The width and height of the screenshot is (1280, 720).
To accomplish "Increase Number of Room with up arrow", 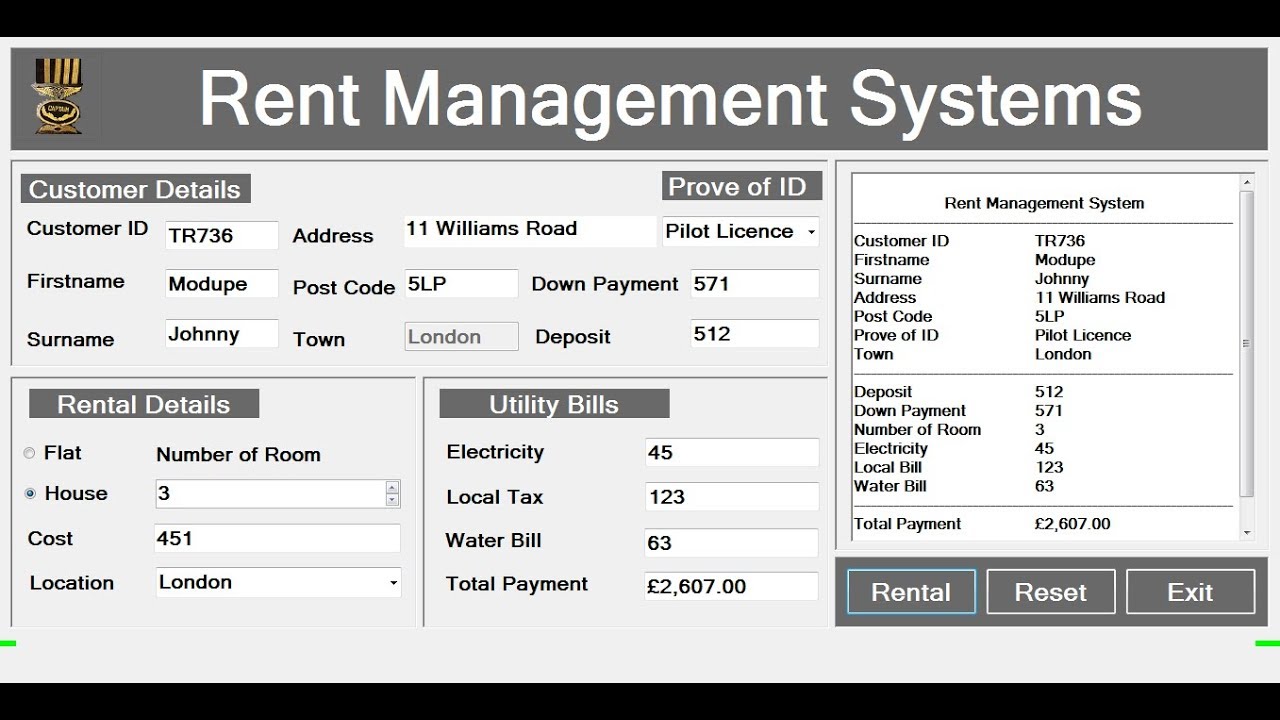I will point(392,487).
